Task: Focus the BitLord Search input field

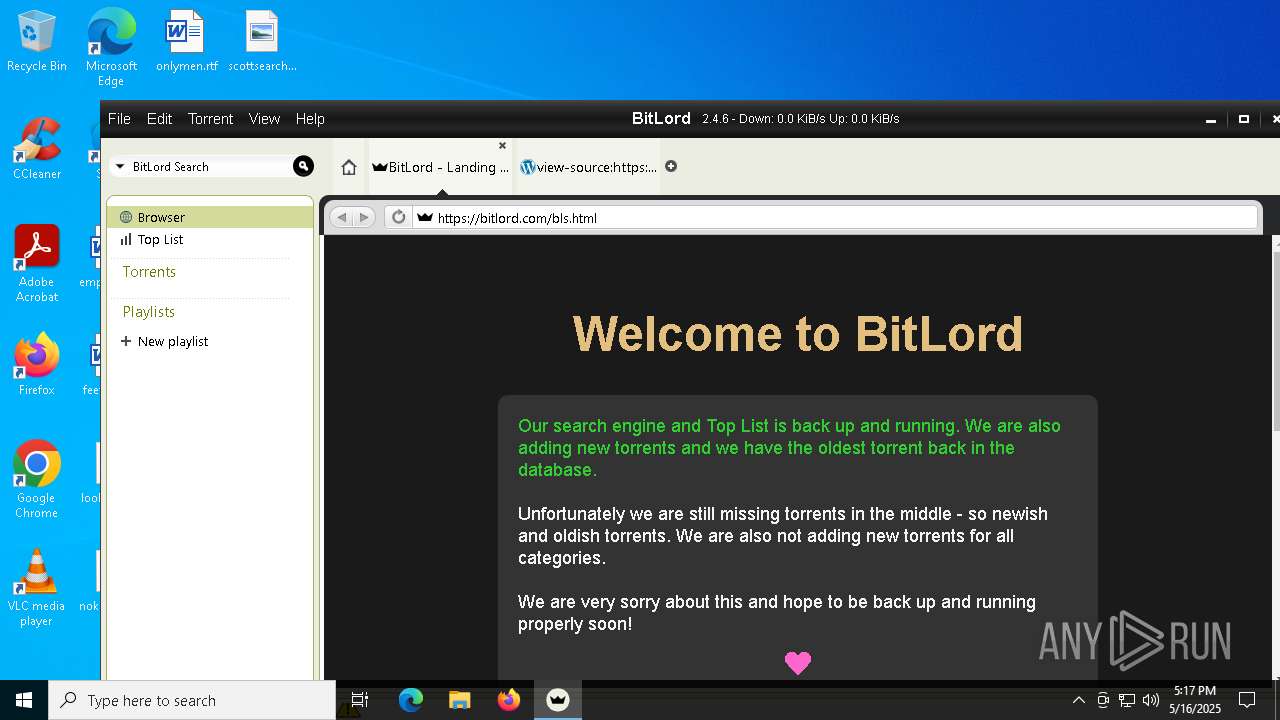Action: 210,167
